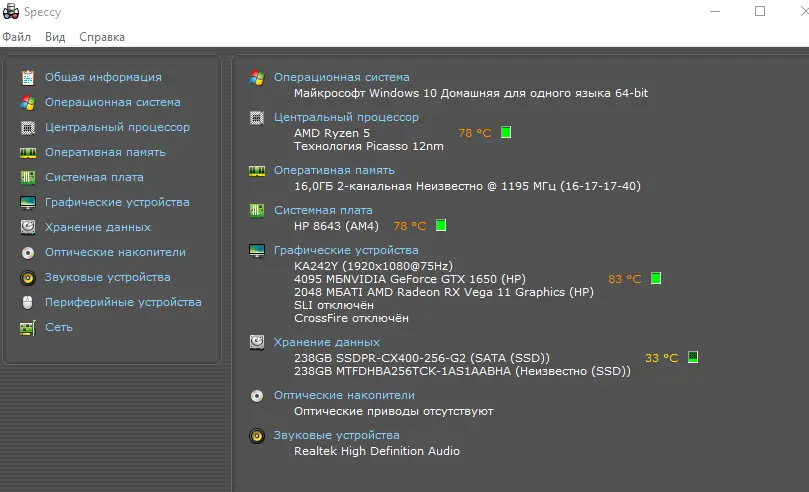Maximize the Speccy window
Screen dimensions: 809x492
[760, 11]
